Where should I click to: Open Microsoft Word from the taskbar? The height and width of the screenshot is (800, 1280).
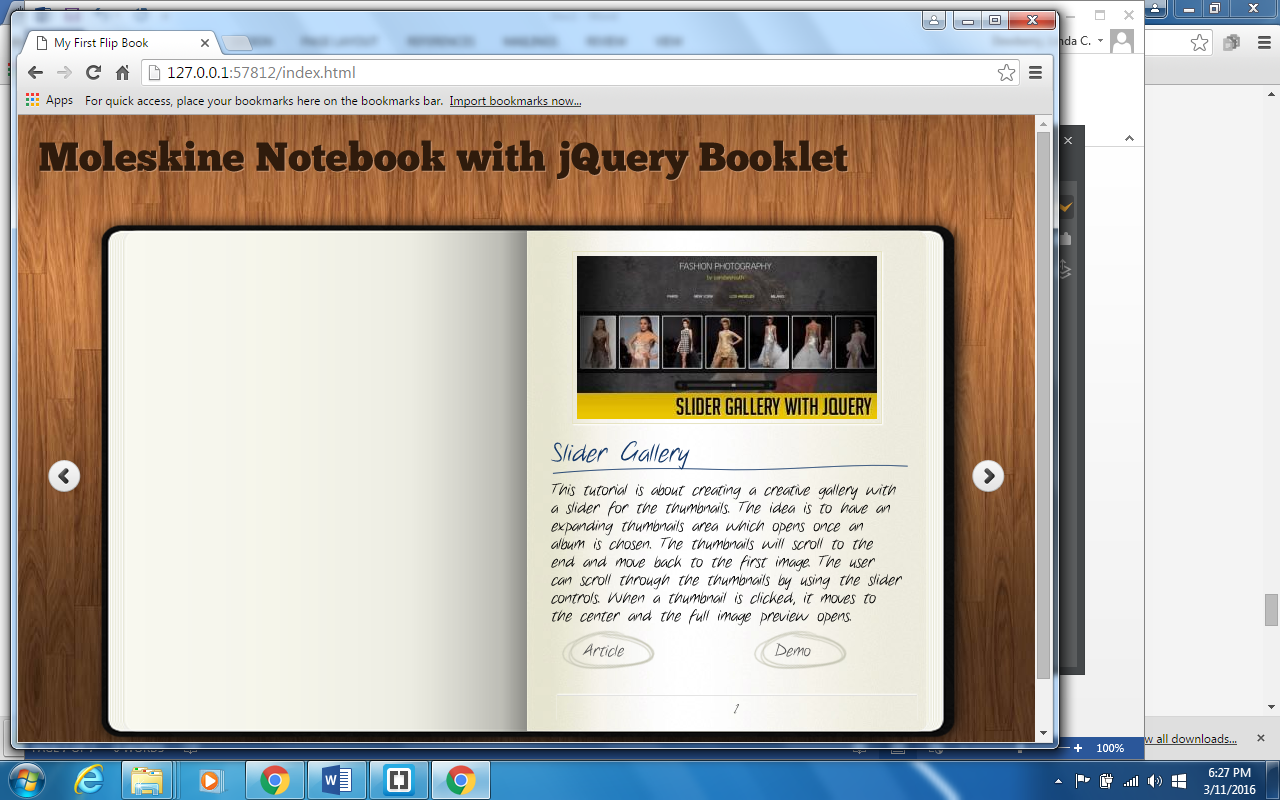point(336,780)
